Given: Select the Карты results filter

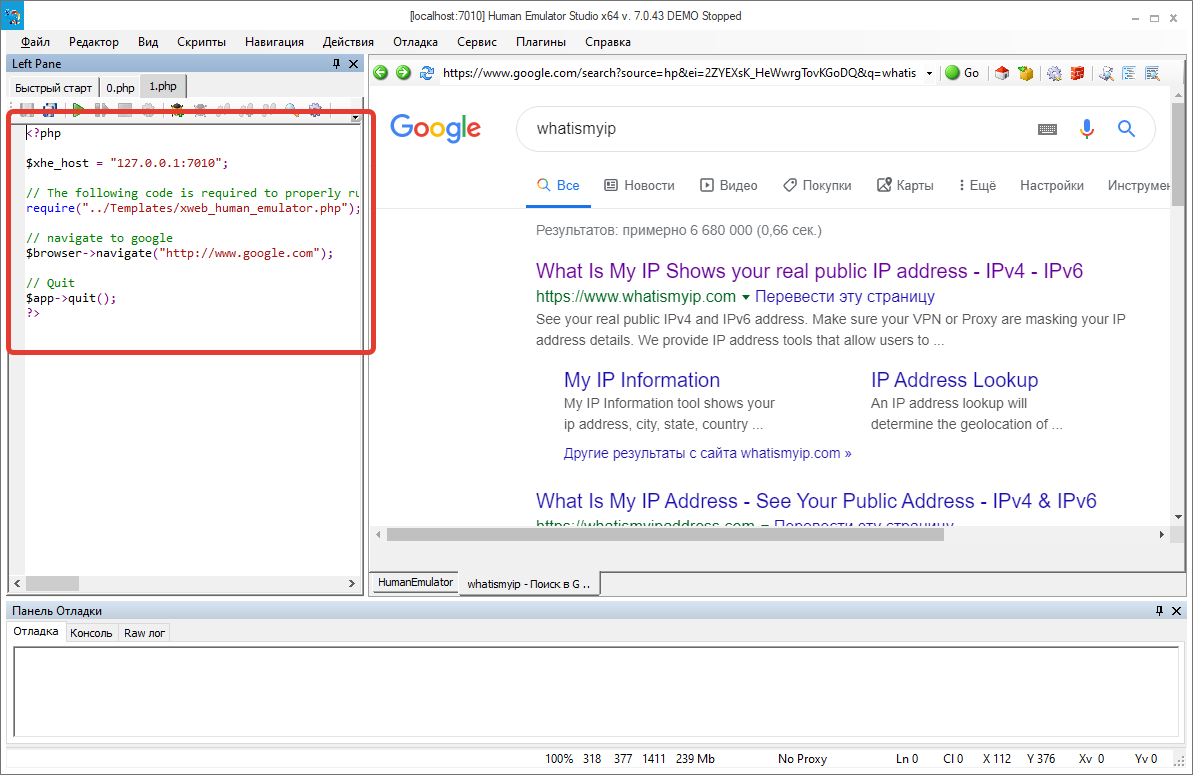Looking at the screenshot, I should tap(905, 185).
